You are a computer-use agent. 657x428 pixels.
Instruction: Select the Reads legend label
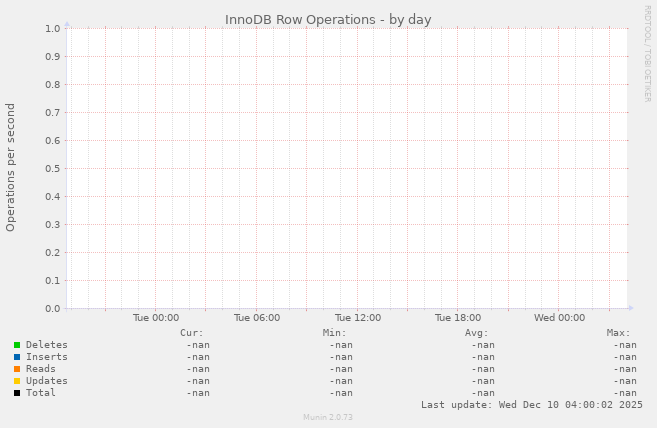pos(41,368)
